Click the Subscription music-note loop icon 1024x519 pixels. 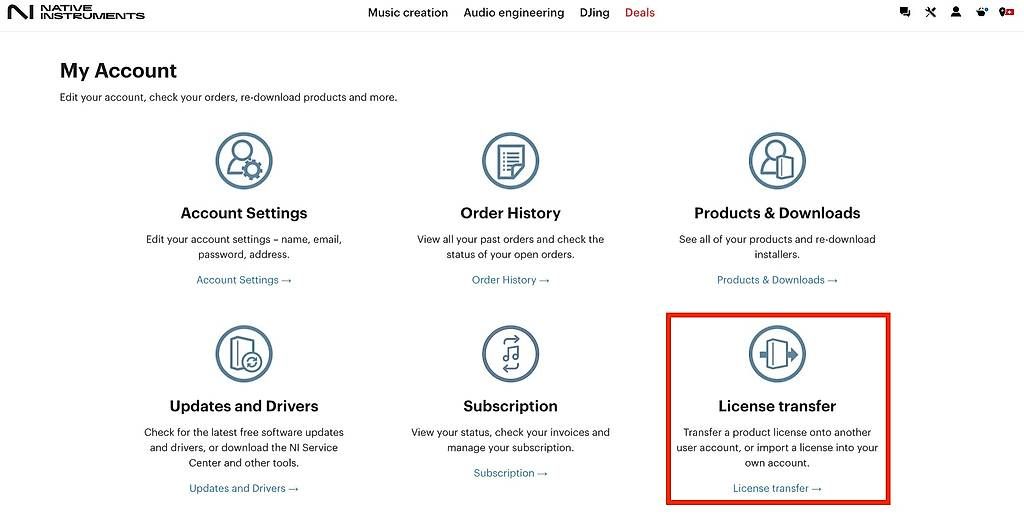(x=511, y=354)
